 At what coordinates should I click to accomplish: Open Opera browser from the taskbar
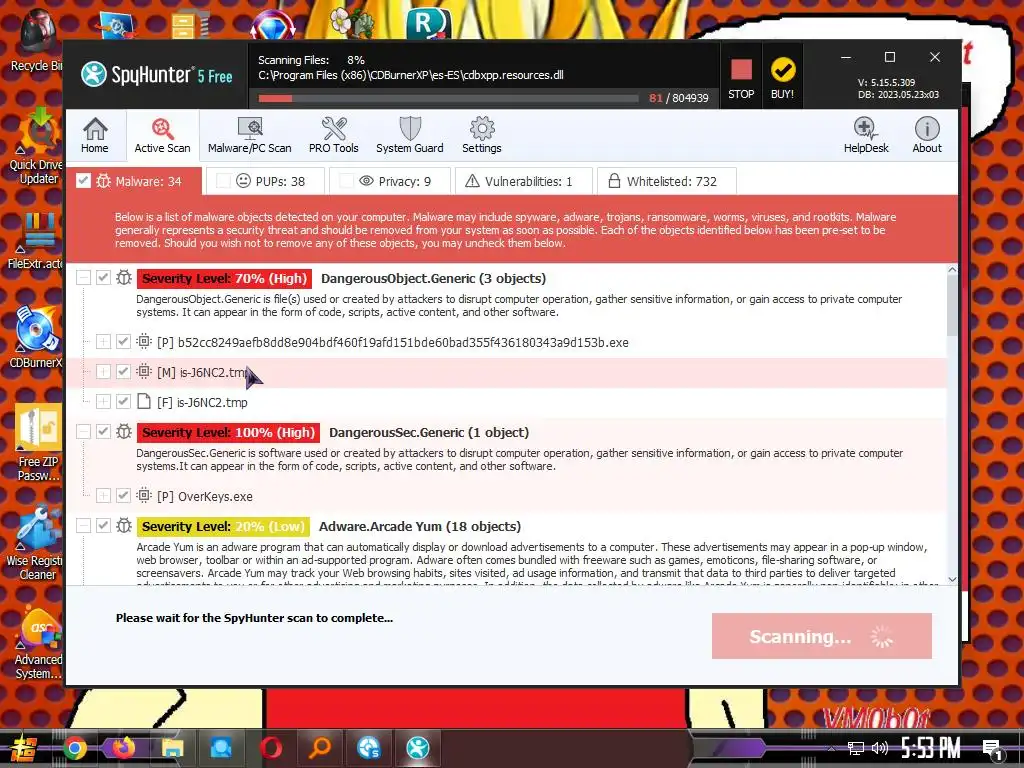tap(271, 748)
